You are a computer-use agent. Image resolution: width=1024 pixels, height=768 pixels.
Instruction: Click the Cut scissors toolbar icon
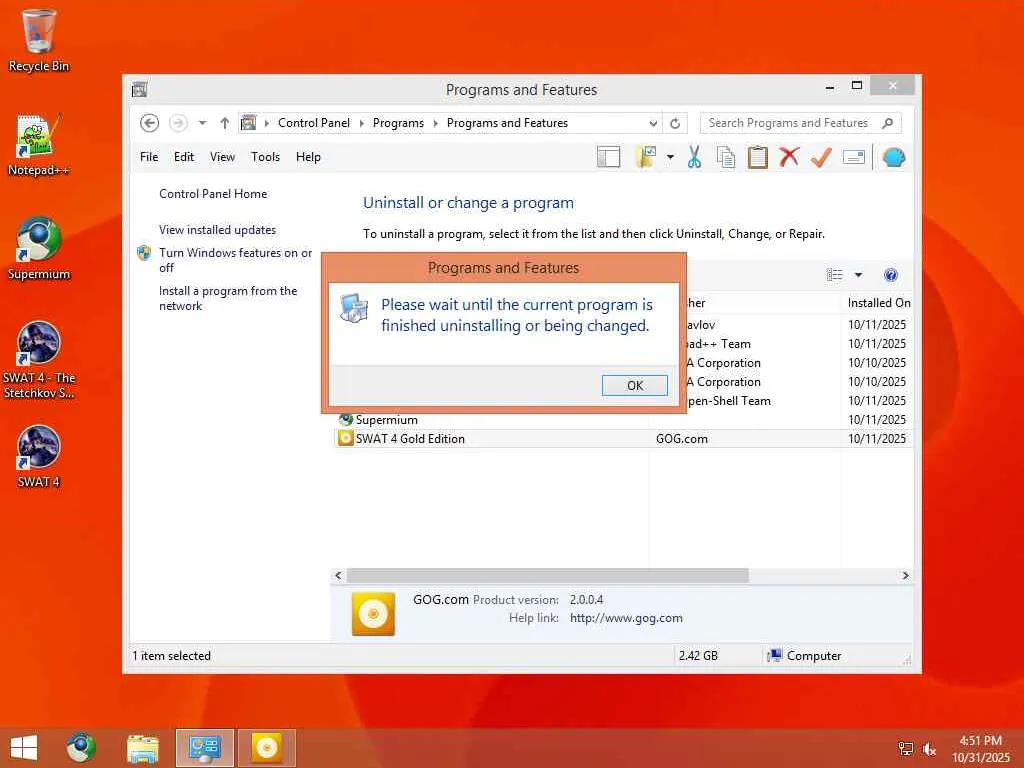pyautogui.click(x=694, y=157)
